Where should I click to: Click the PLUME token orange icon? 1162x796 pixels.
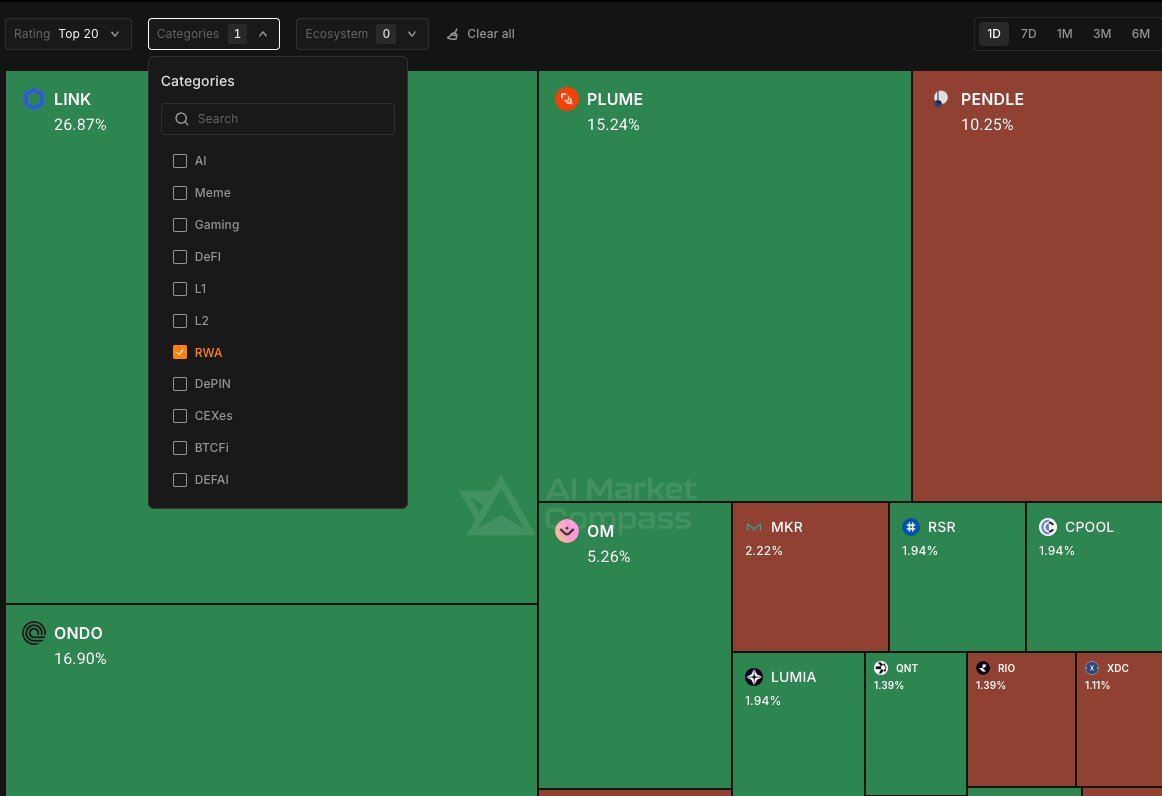[567, 99]
